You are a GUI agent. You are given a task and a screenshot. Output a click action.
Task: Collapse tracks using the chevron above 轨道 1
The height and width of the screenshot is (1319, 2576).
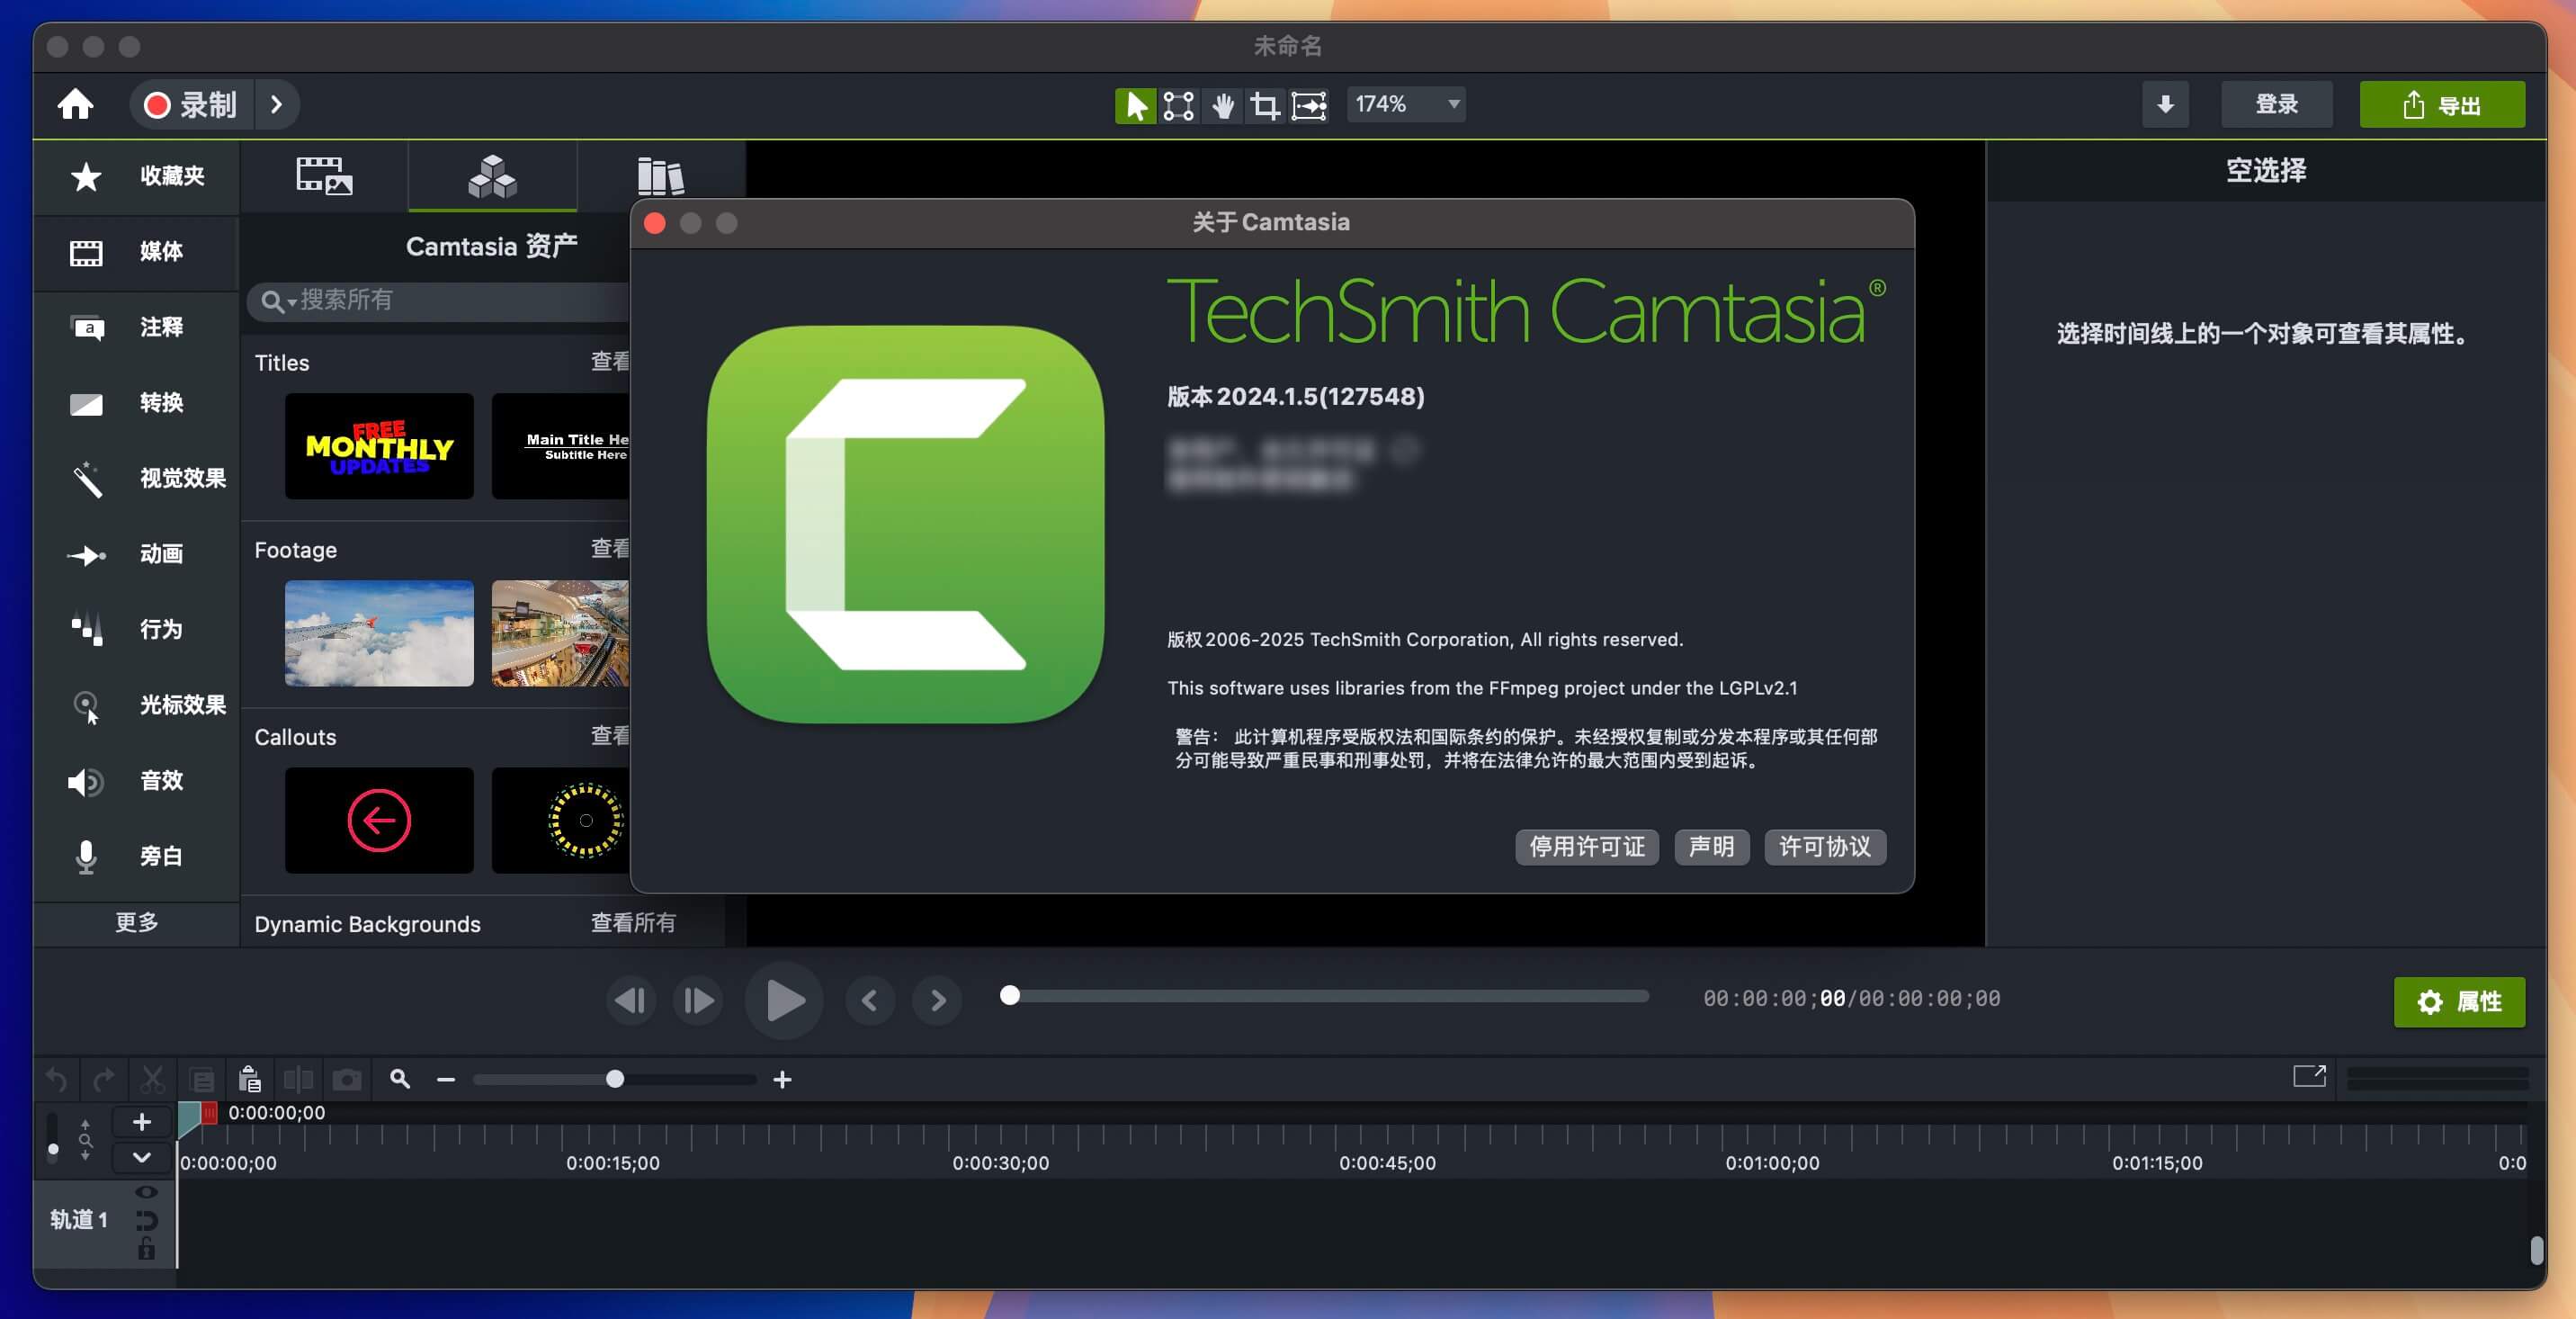pyautogui.click(x=141, y=1157)
